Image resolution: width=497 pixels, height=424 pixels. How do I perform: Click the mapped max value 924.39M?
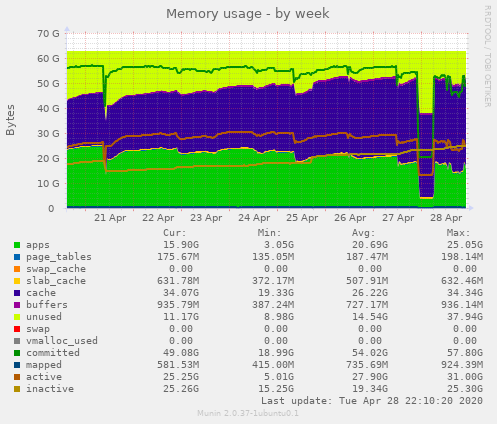click(x=462, y=365)
